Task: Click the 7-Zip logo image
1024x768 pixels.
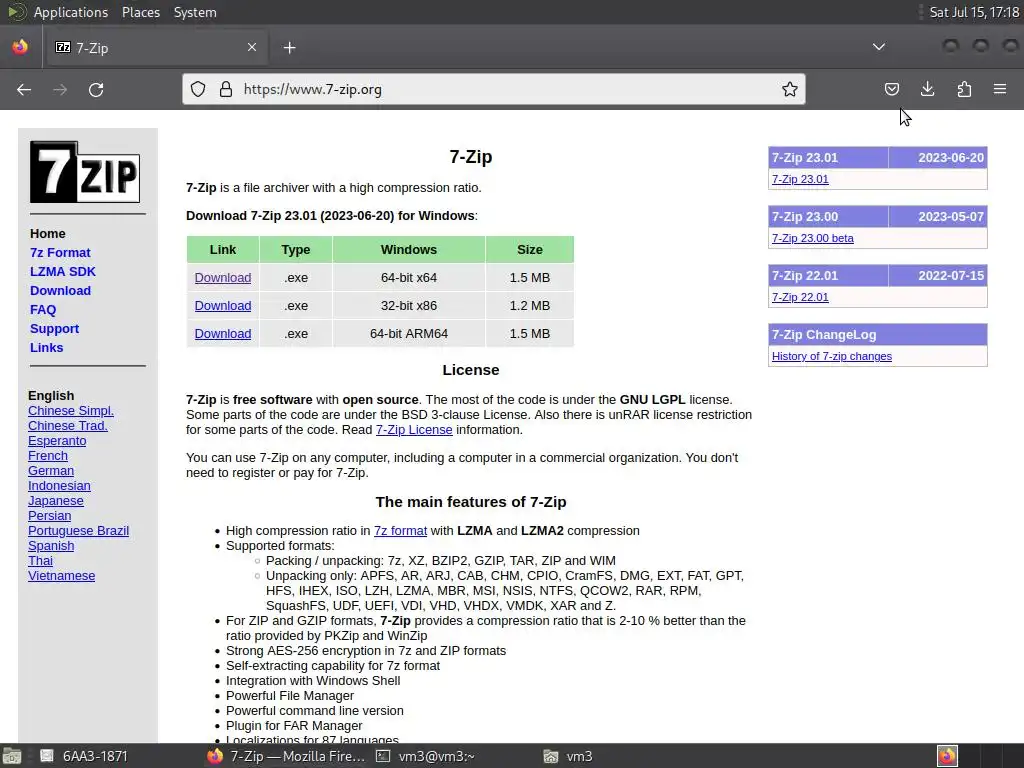Action: pos(85,172)
